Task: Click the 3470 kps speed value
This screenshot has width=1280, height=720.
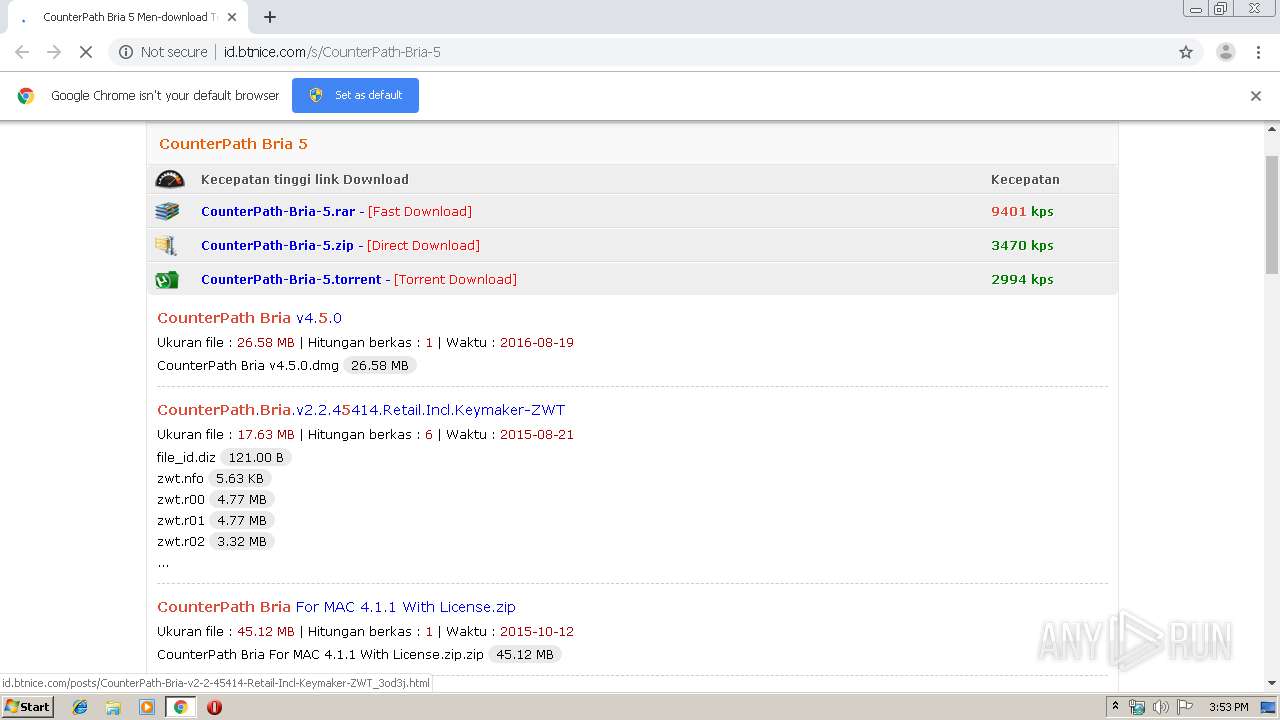Action: tap(1022, 245)
